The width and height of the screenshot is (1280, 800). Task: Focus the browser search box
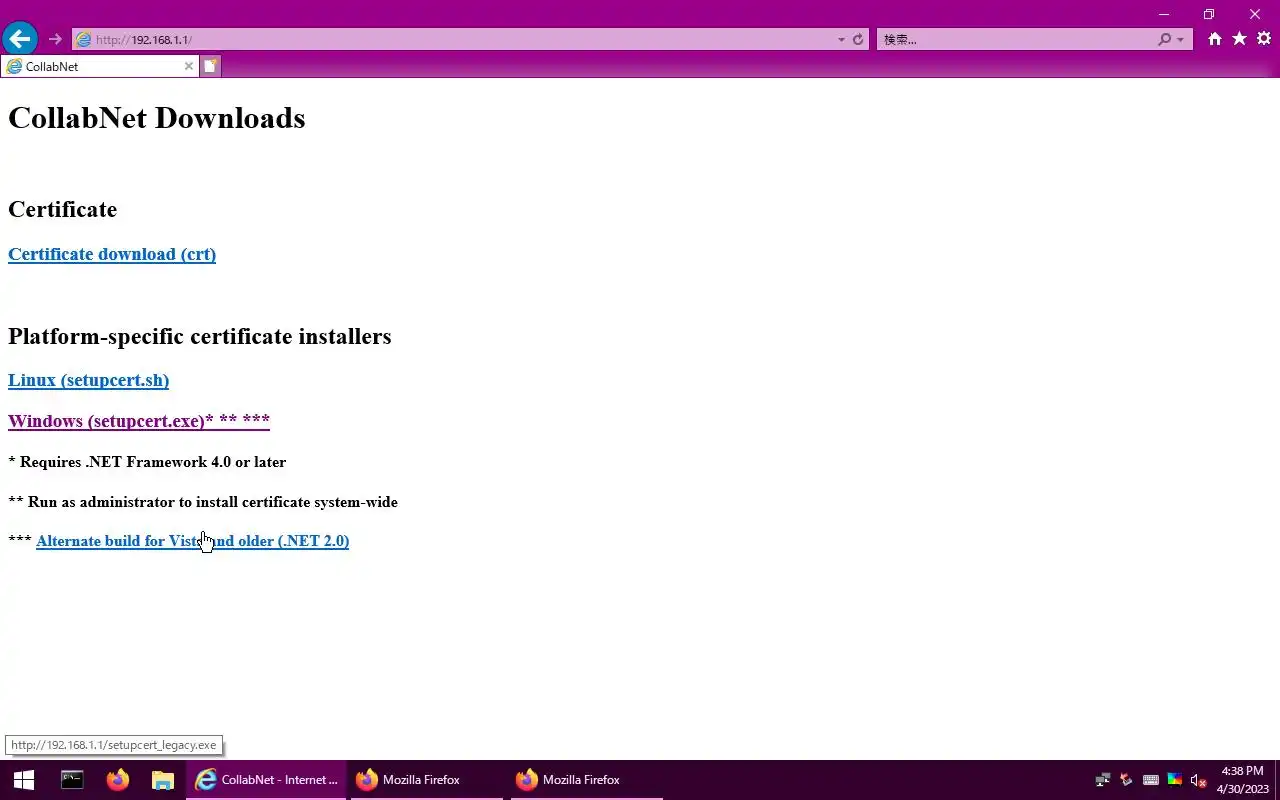click(1014, 39)
